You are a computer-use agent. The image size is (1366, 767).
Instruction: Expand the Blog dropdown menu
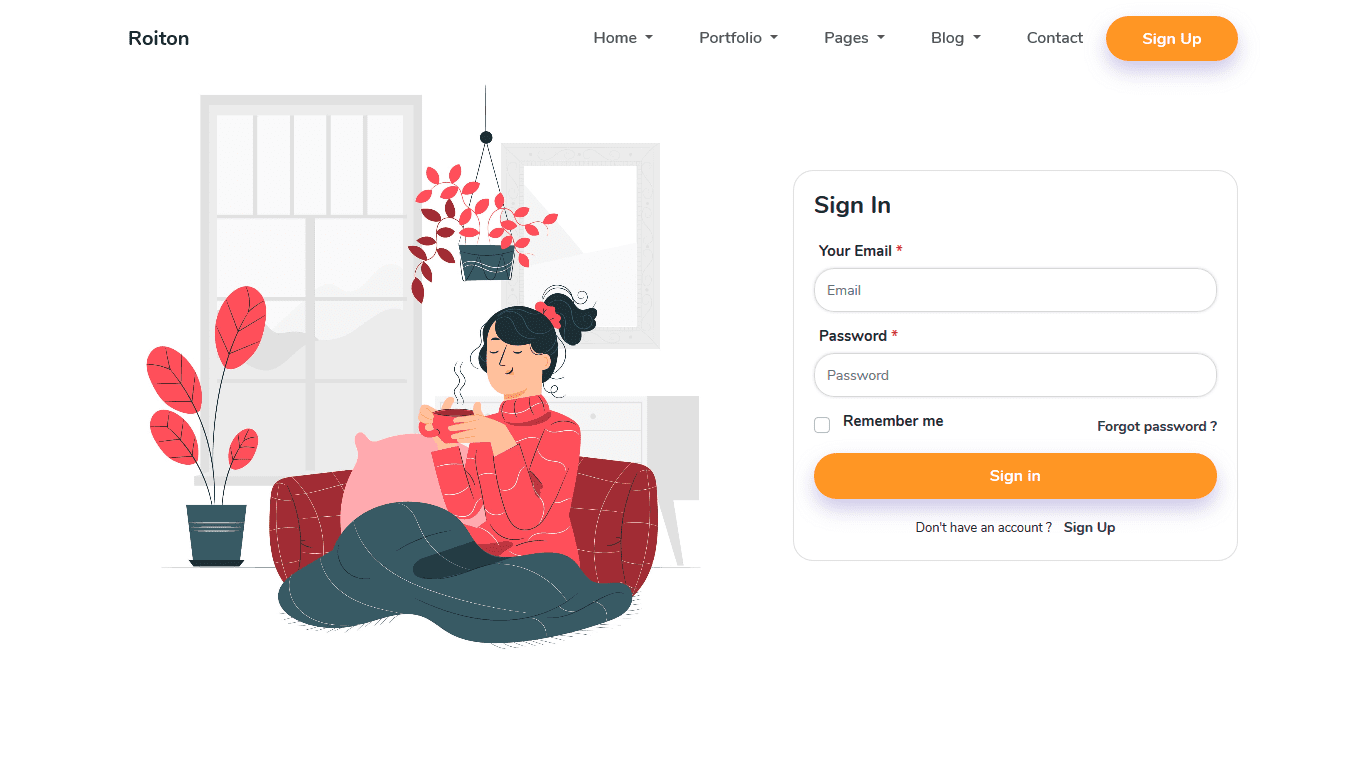coord(955,38)
